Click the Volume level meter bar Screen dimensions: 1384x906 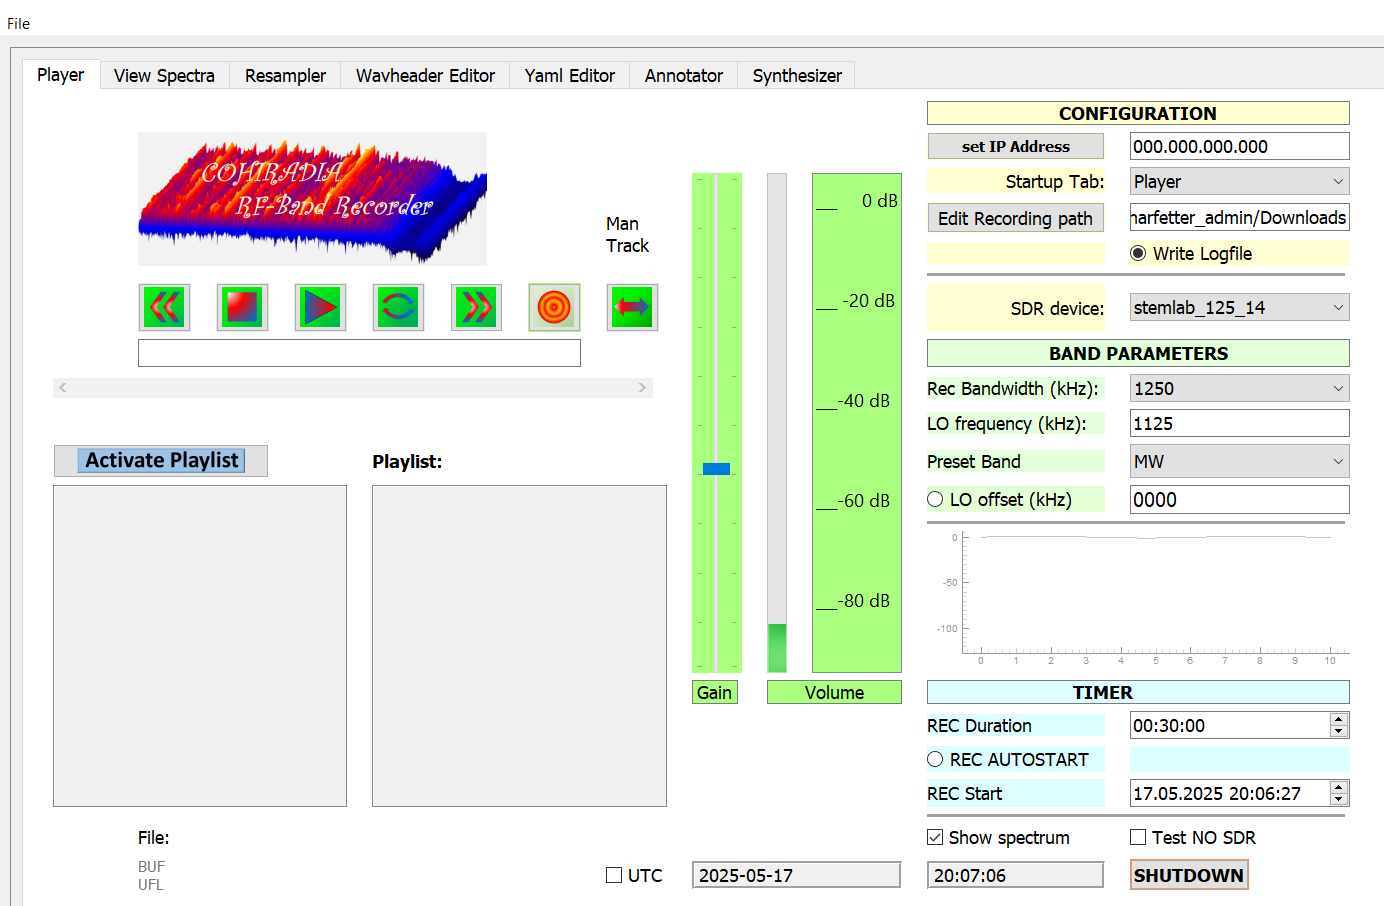[x=777, y=423]
